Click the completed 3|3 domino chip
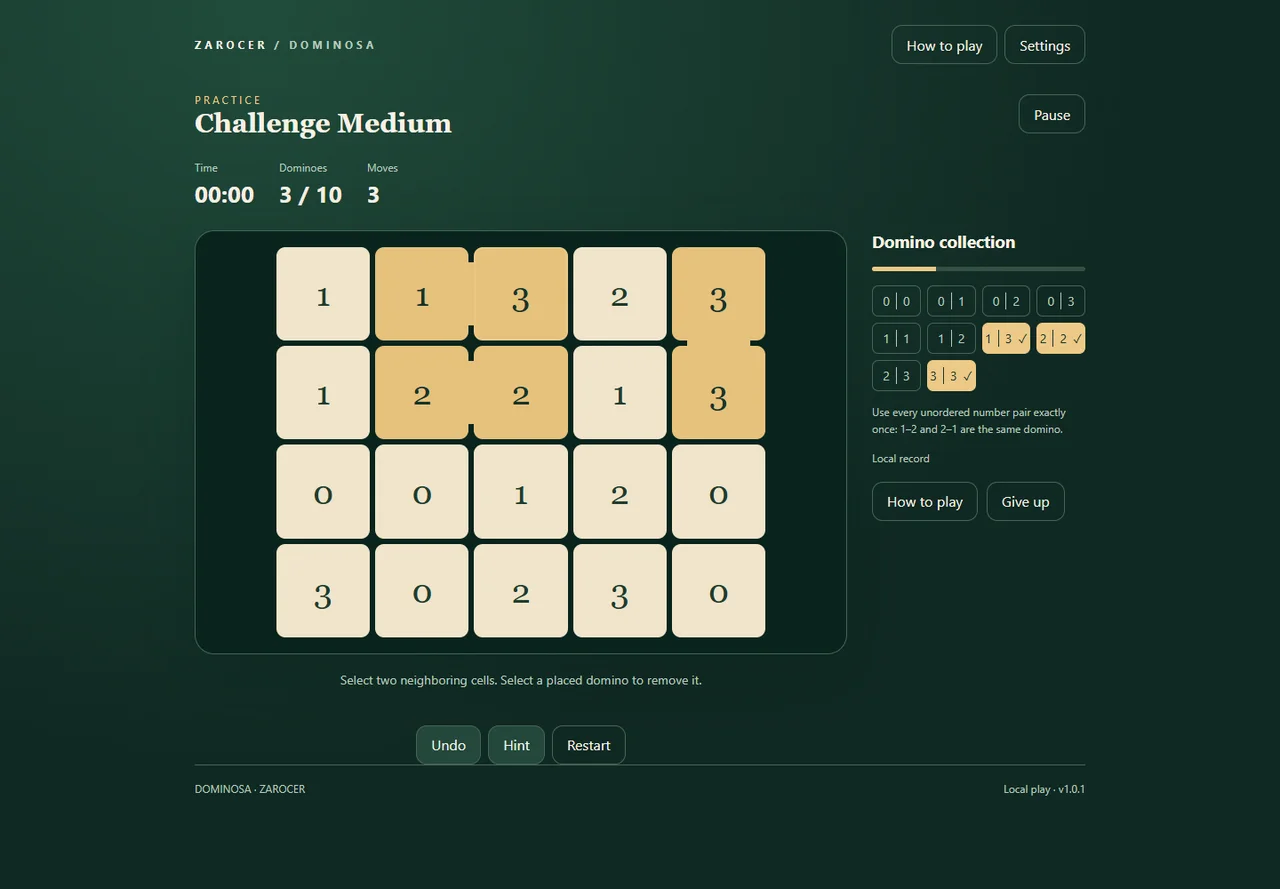Image resolution: width=1280 pixels, height=889 pixels. coord(951,375)
